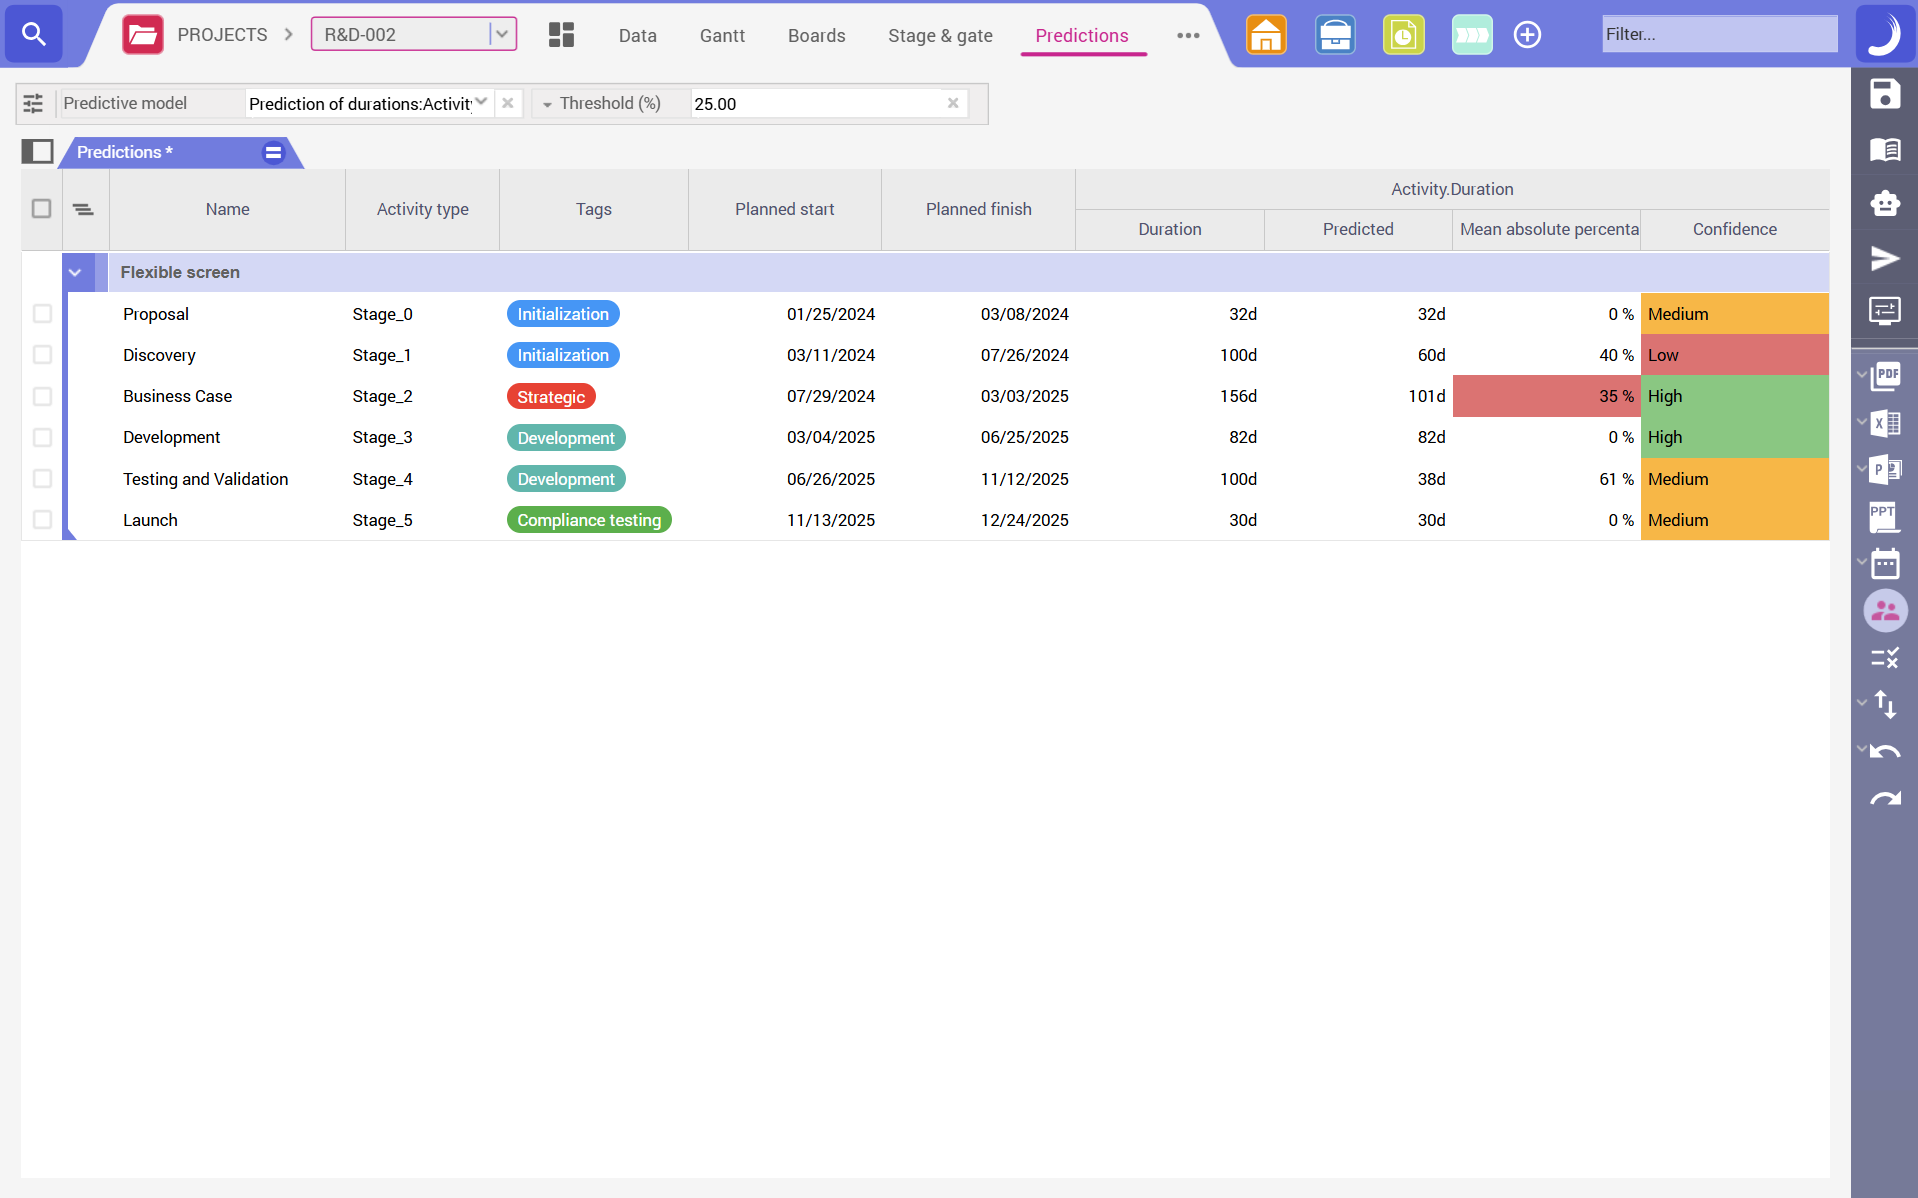Open the Predictions tab menu button
This screenshot has height=1198, width=1918.
(273, 152)
